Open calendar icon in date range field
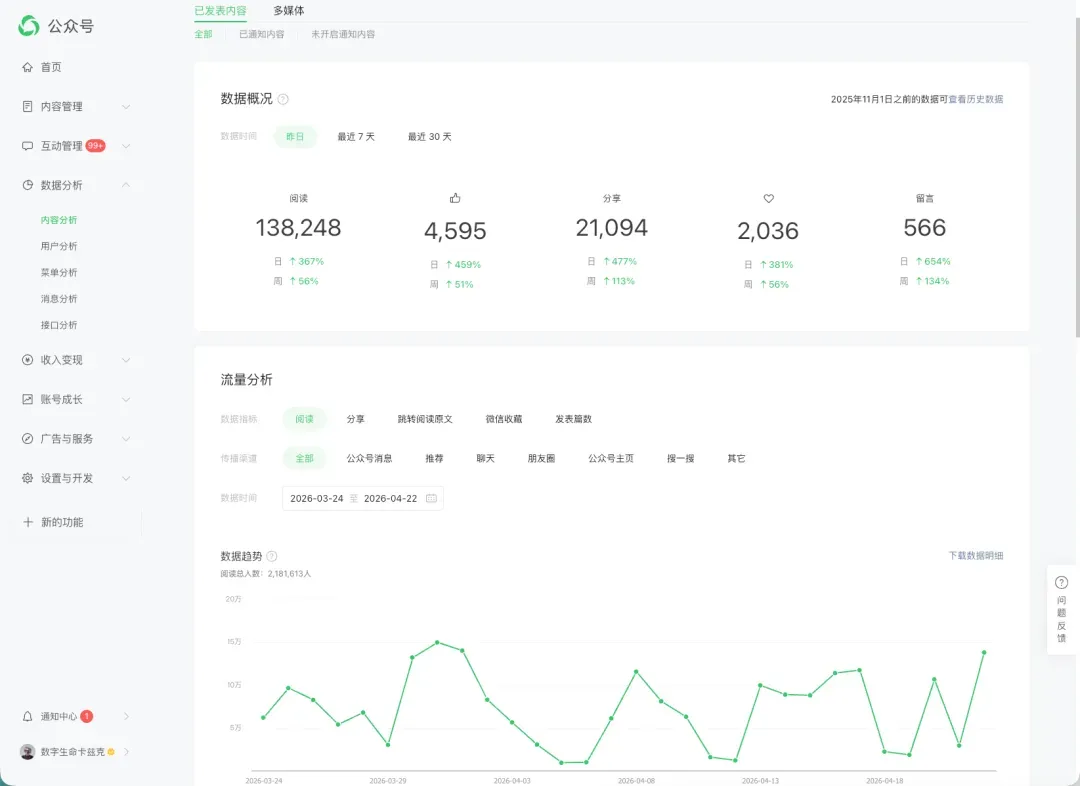1080x786 pixels. pos(431,498)
